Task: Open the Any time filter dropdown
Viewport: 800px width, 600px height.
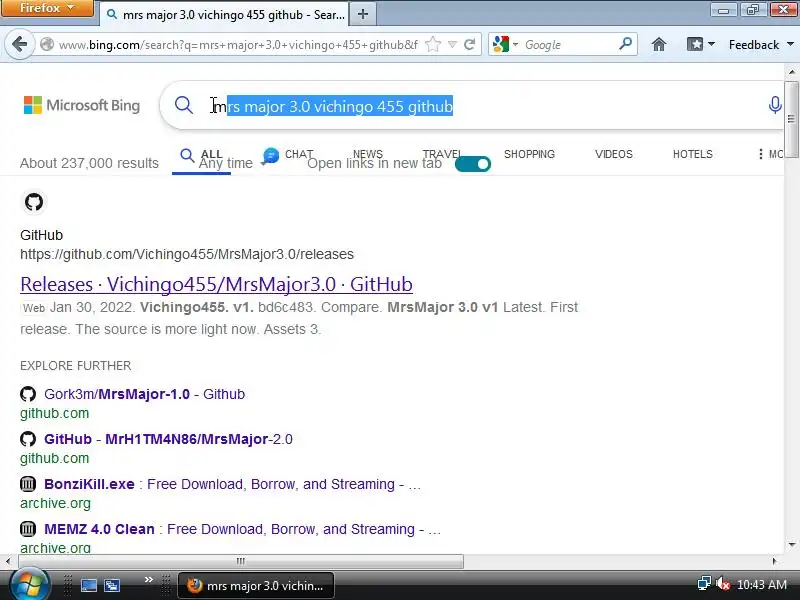Action: coord(226,163)
